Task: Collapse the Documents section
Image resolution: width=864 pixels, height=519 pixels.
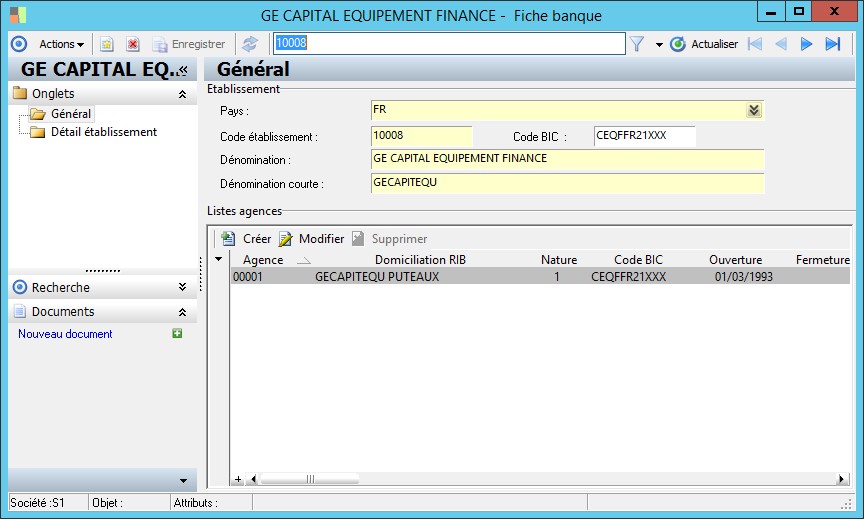Action: 182,312
